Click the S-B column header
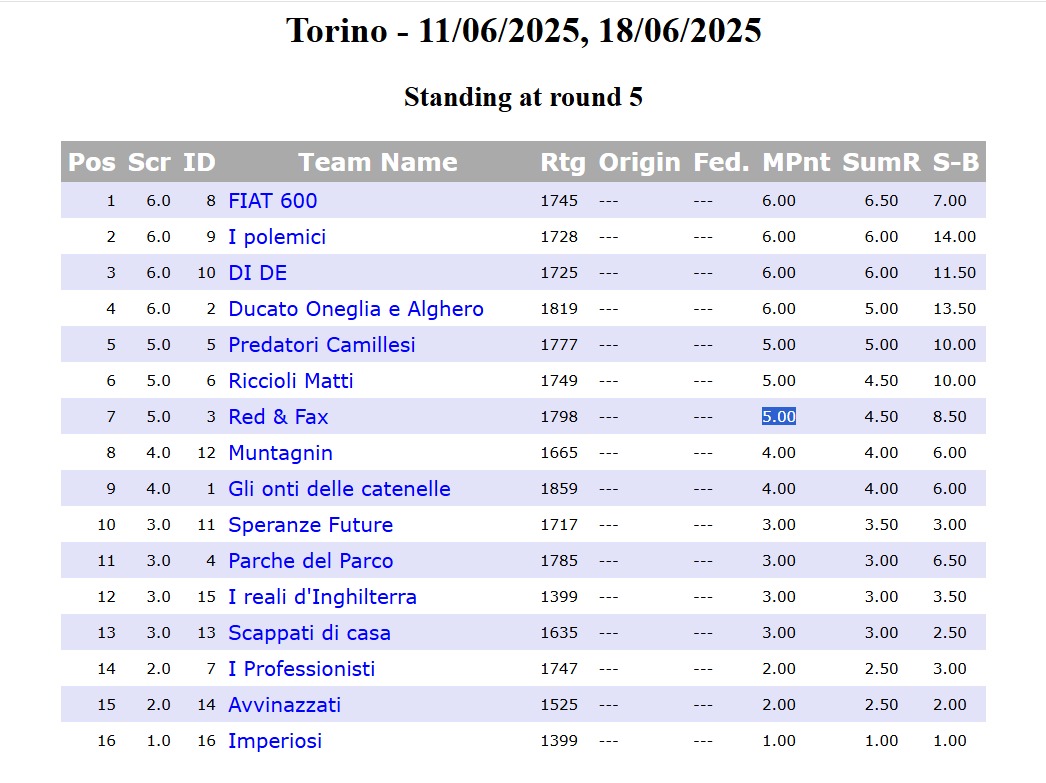The height and width of the screenshot is (783, 1046). pos(955,162)
